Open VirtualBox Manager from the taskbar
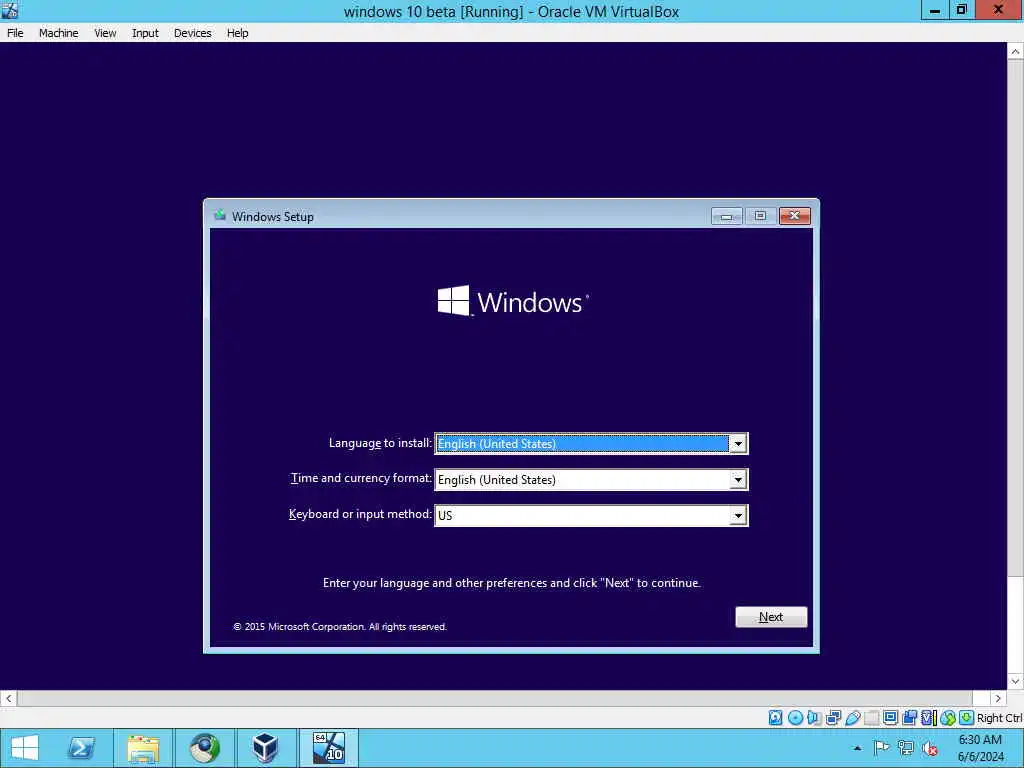This screenshot has height=768, width=1024. tap(265, 748)
